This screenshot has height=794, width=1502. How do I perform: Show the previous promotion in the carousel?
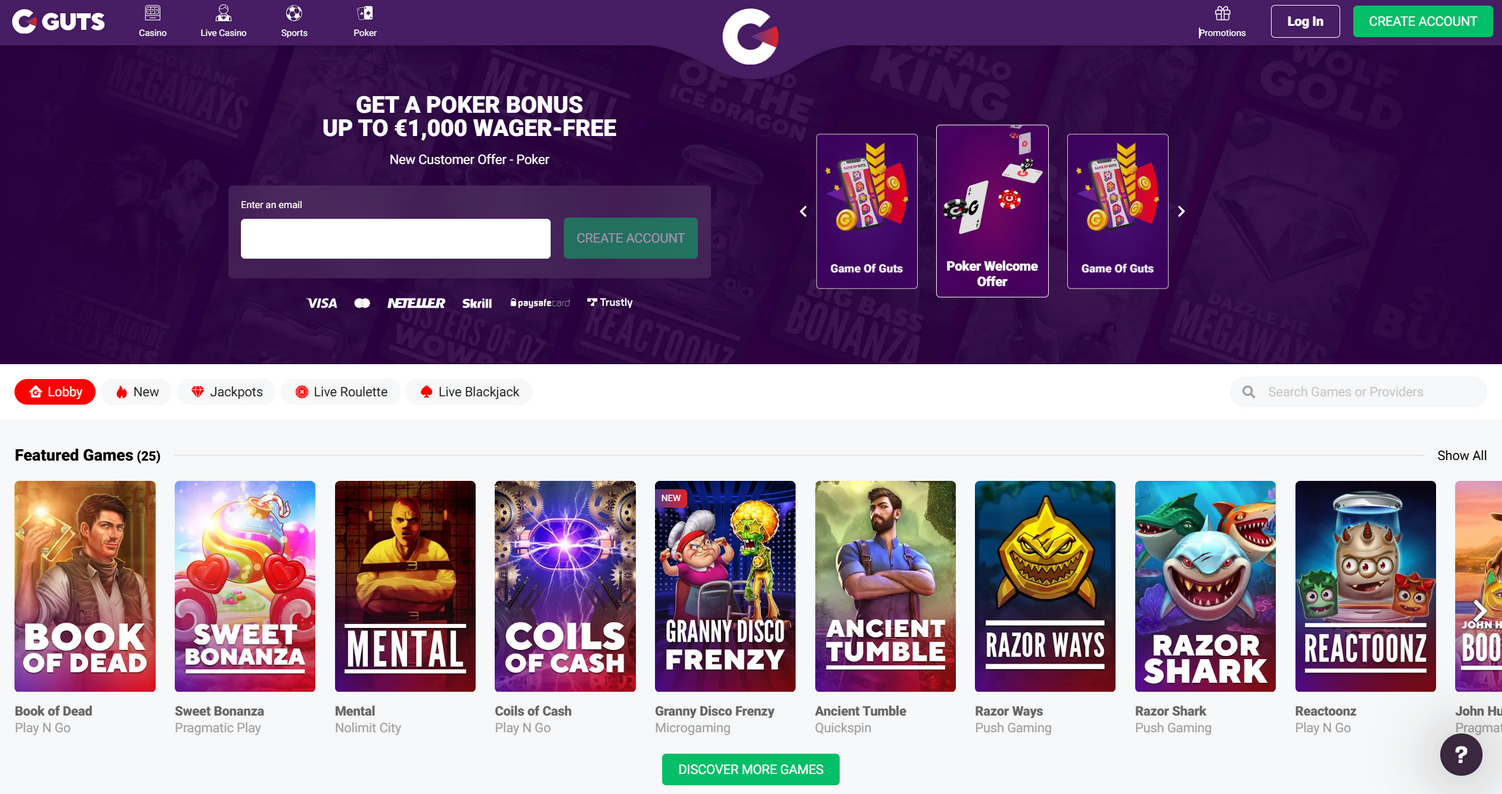(803, 211)
